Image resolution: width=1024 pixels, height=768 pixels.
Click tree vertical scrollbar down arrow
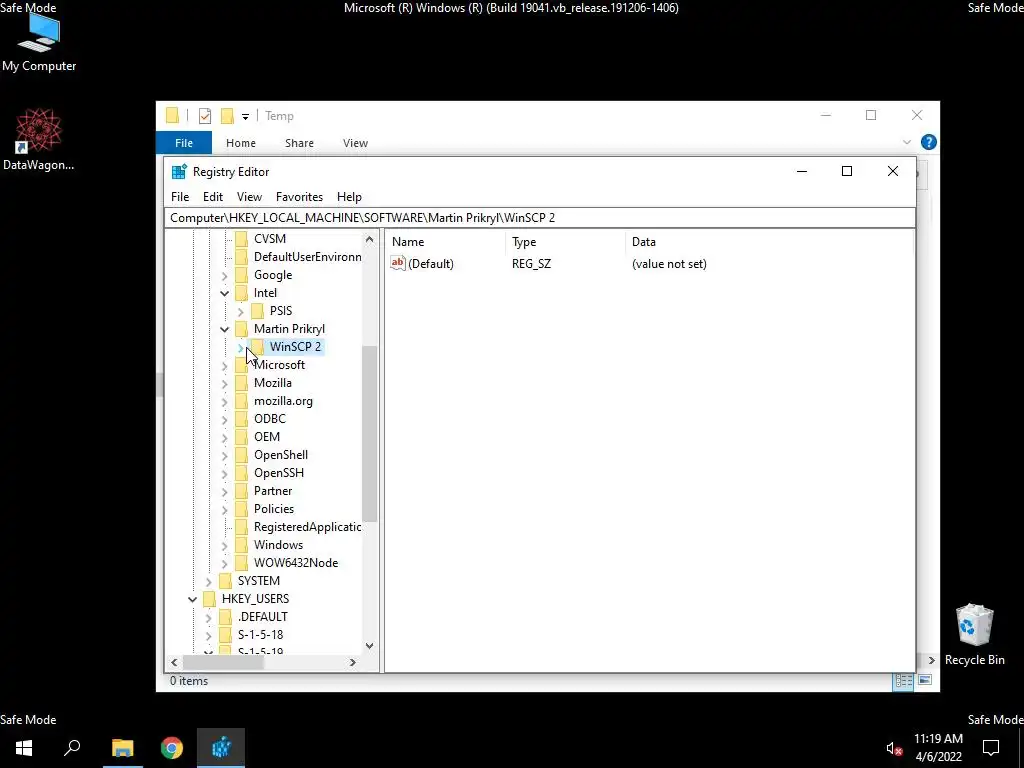click(370, 646)
